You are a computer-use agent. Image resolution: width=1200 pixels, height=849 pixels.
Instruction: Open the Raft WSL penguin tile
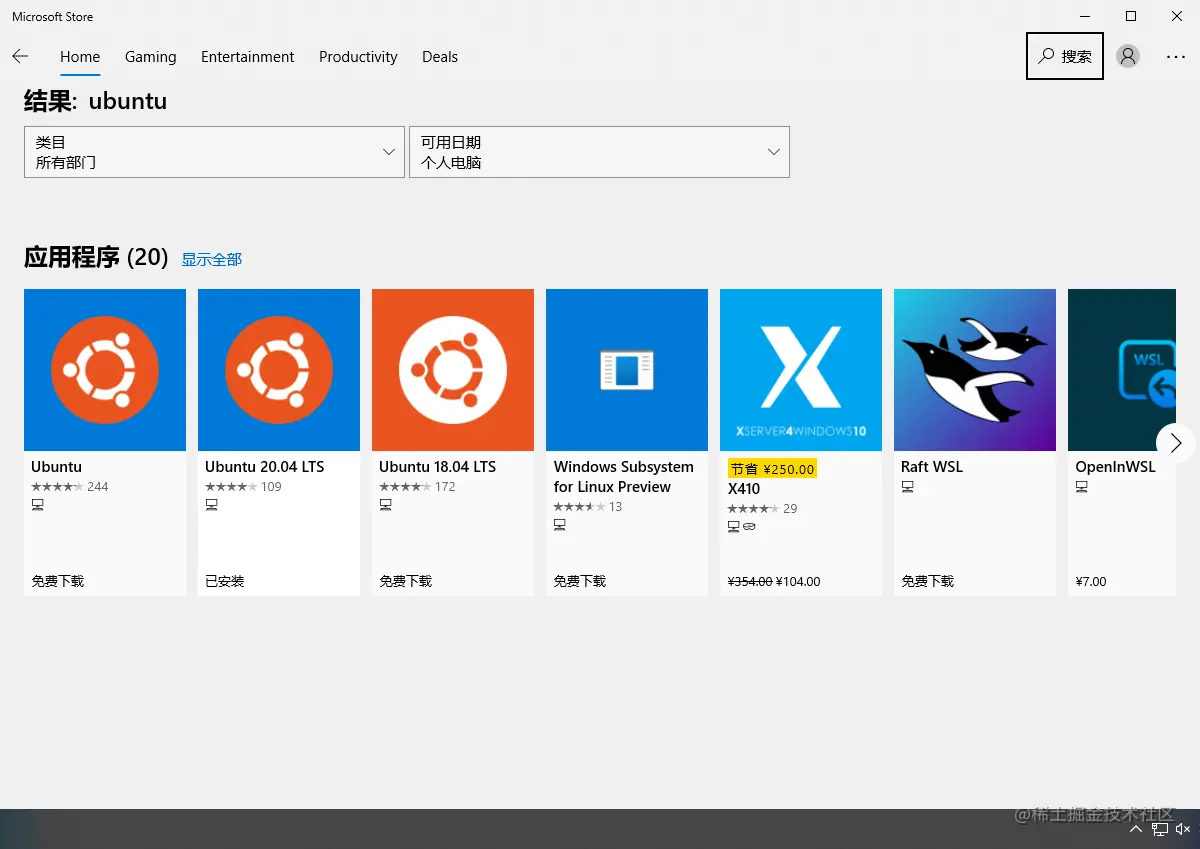point(975,370)
